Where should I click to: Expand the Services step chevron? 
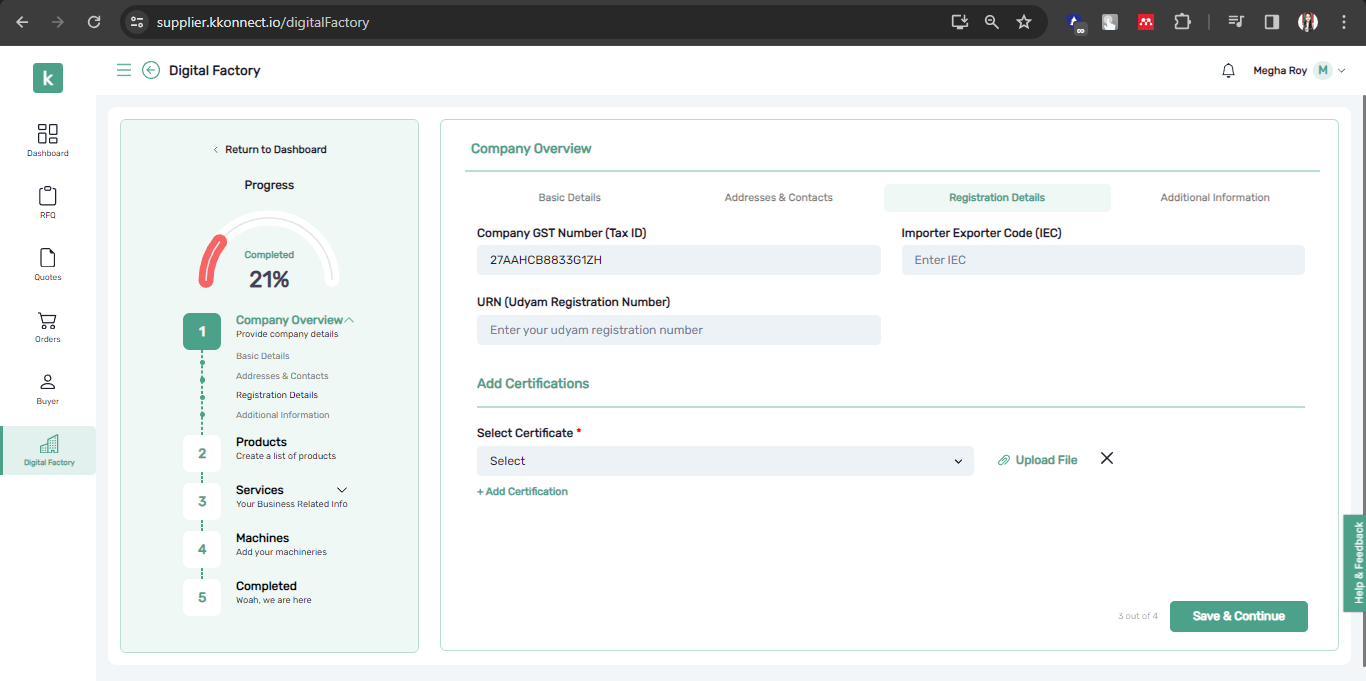(x=342, y=490)
